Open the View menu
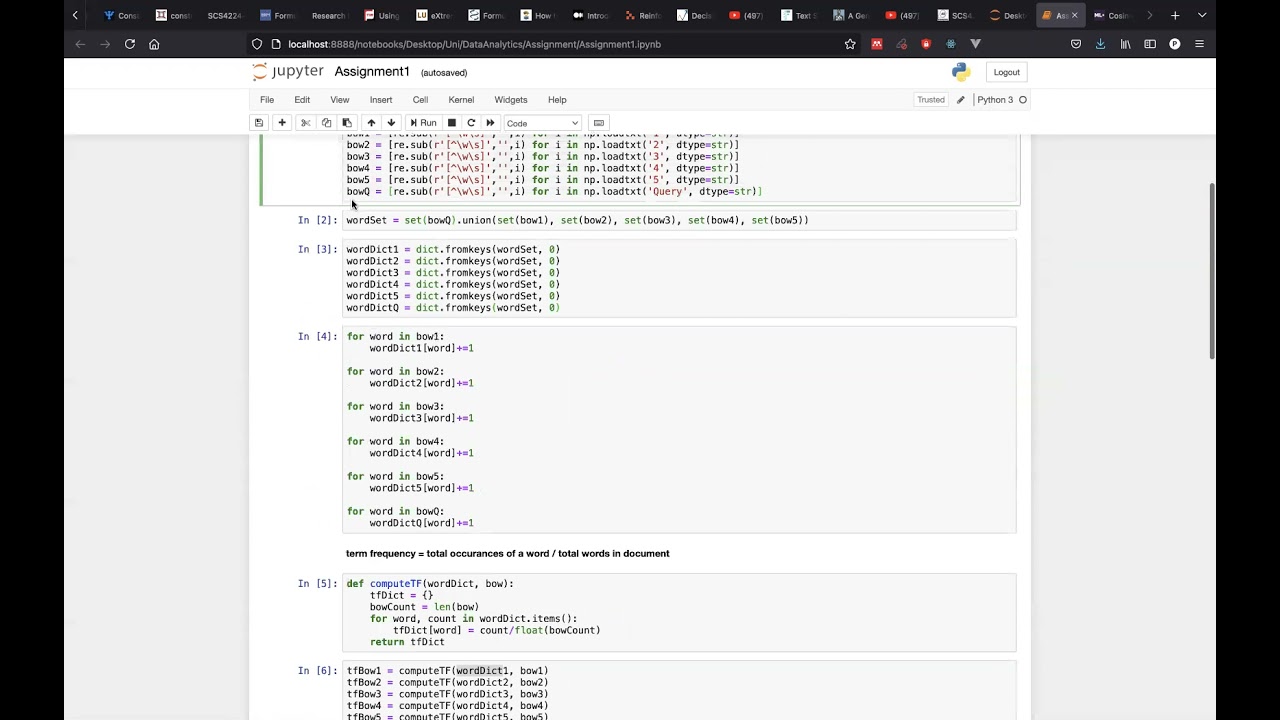 point(340,100)
